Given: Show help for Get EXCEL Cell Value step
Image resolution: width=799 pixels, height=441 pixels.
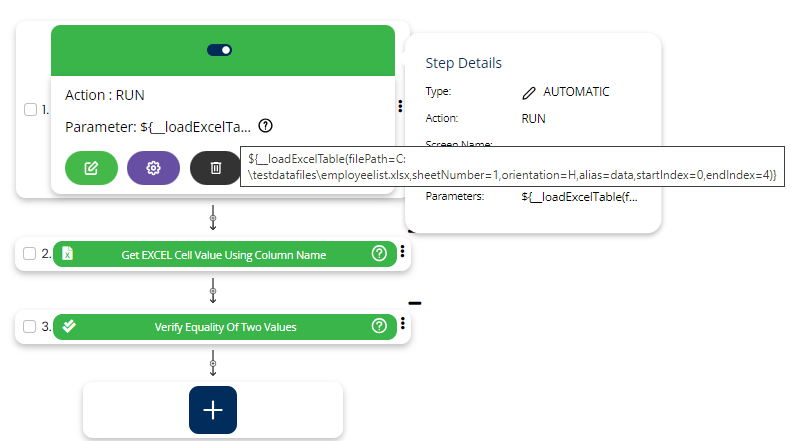Looking at the screenshot, I should click(x=379, y=254).
